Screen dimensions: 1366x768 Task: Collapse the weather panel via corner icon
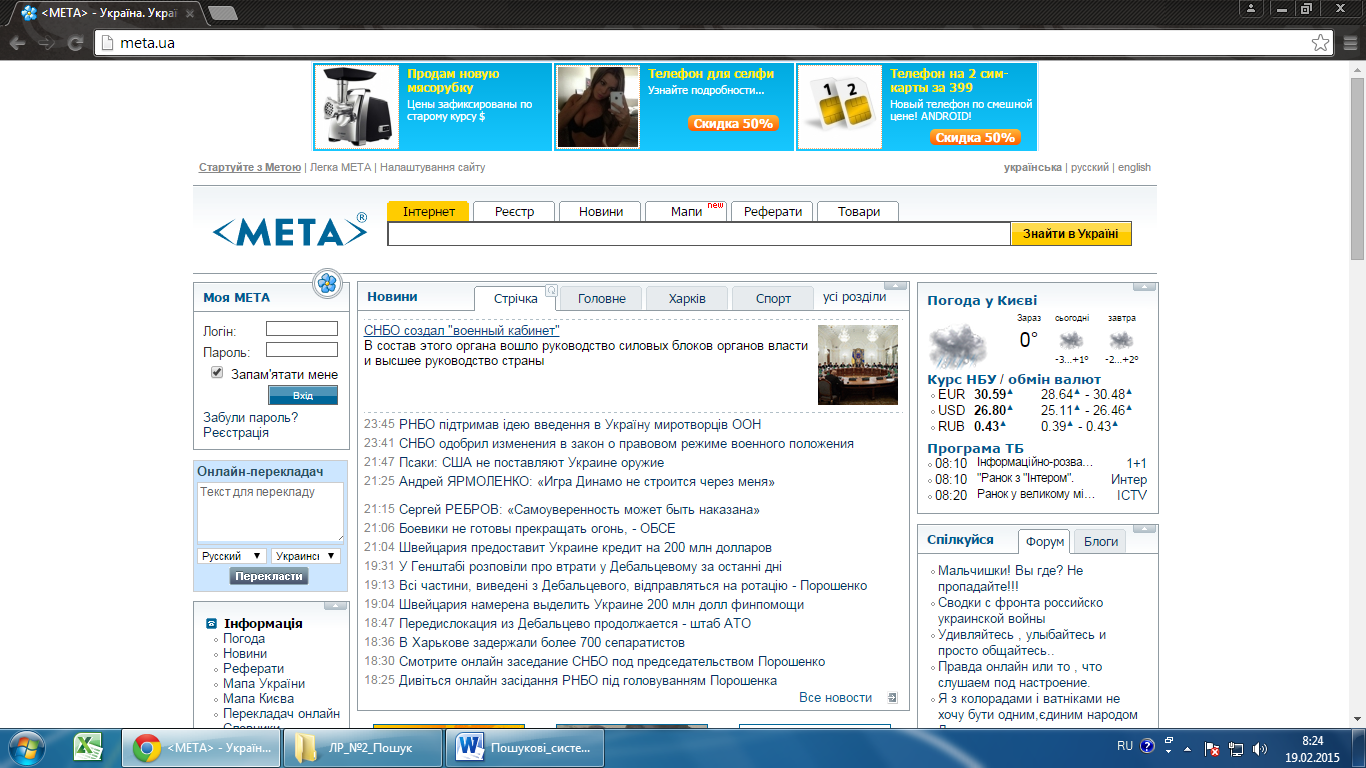[x=1146, y=286]
